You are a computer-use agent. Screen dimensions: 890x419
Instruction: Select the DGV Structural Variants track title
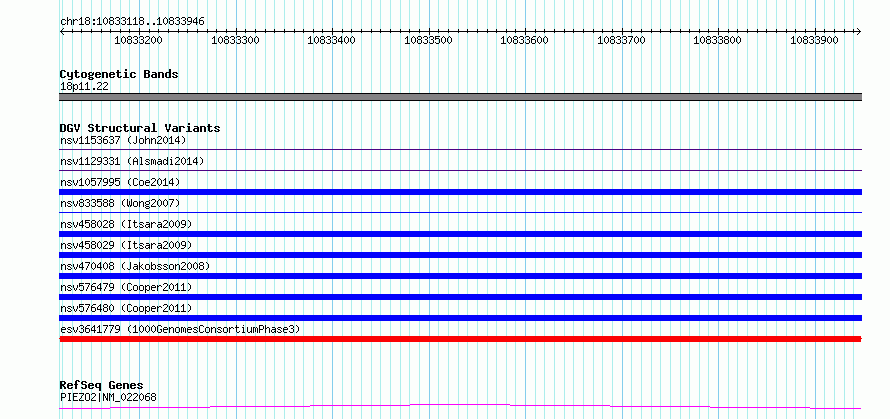tap(140, 128)
